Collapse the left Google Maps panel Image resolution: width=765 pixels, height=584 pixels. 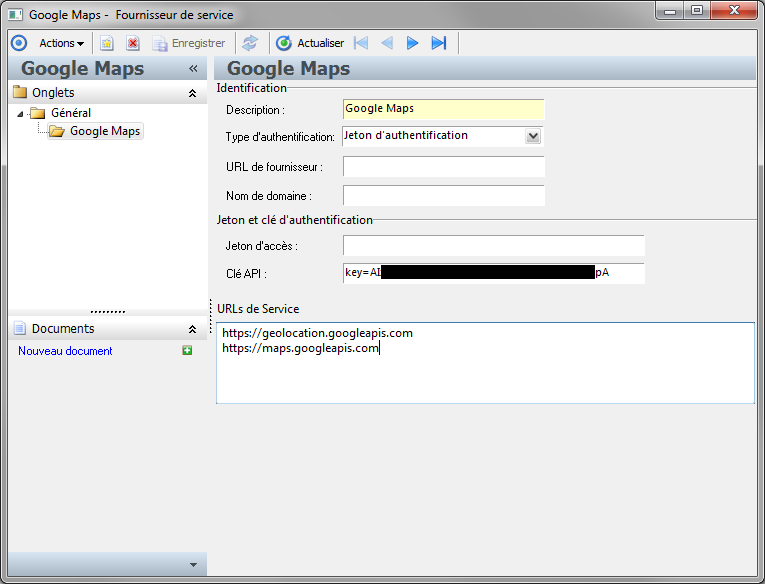point(193,69)
